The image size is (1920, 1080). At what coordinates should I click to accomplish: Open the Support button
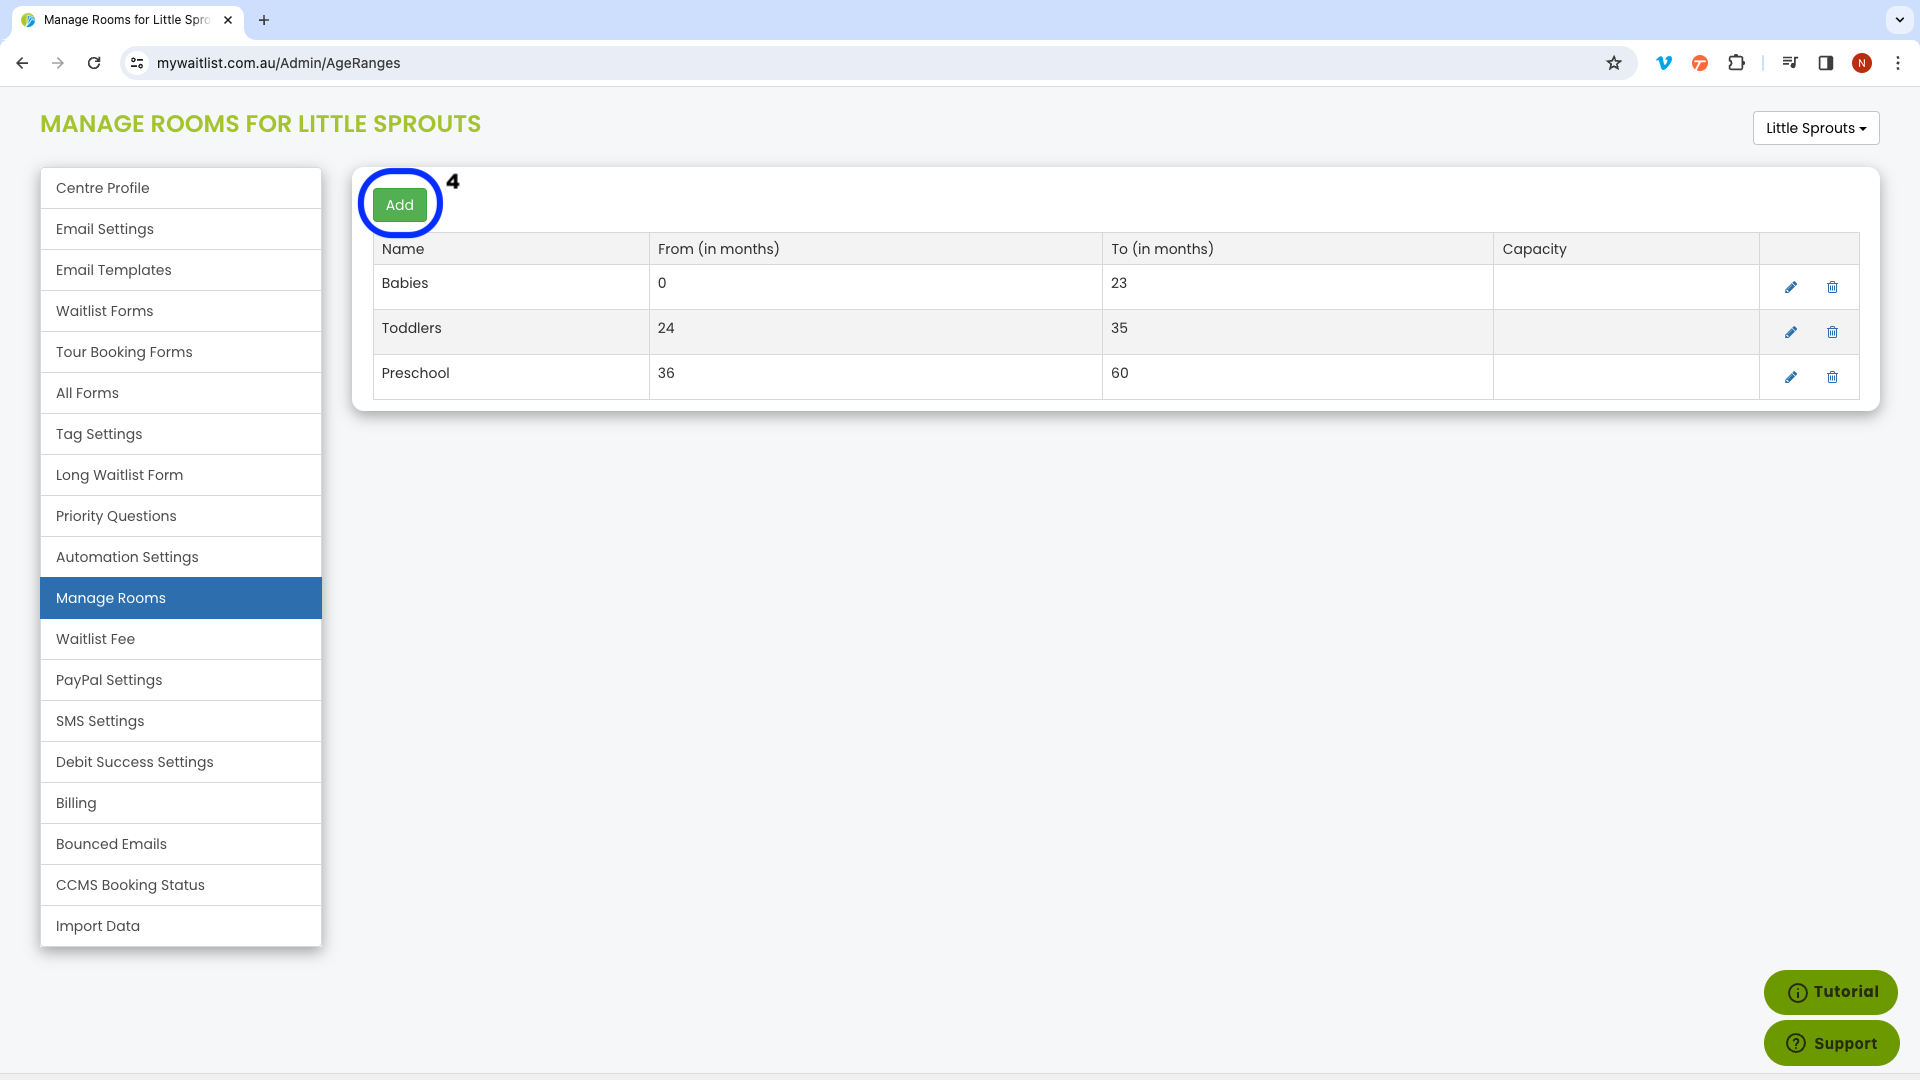tap(1831, 1043)
